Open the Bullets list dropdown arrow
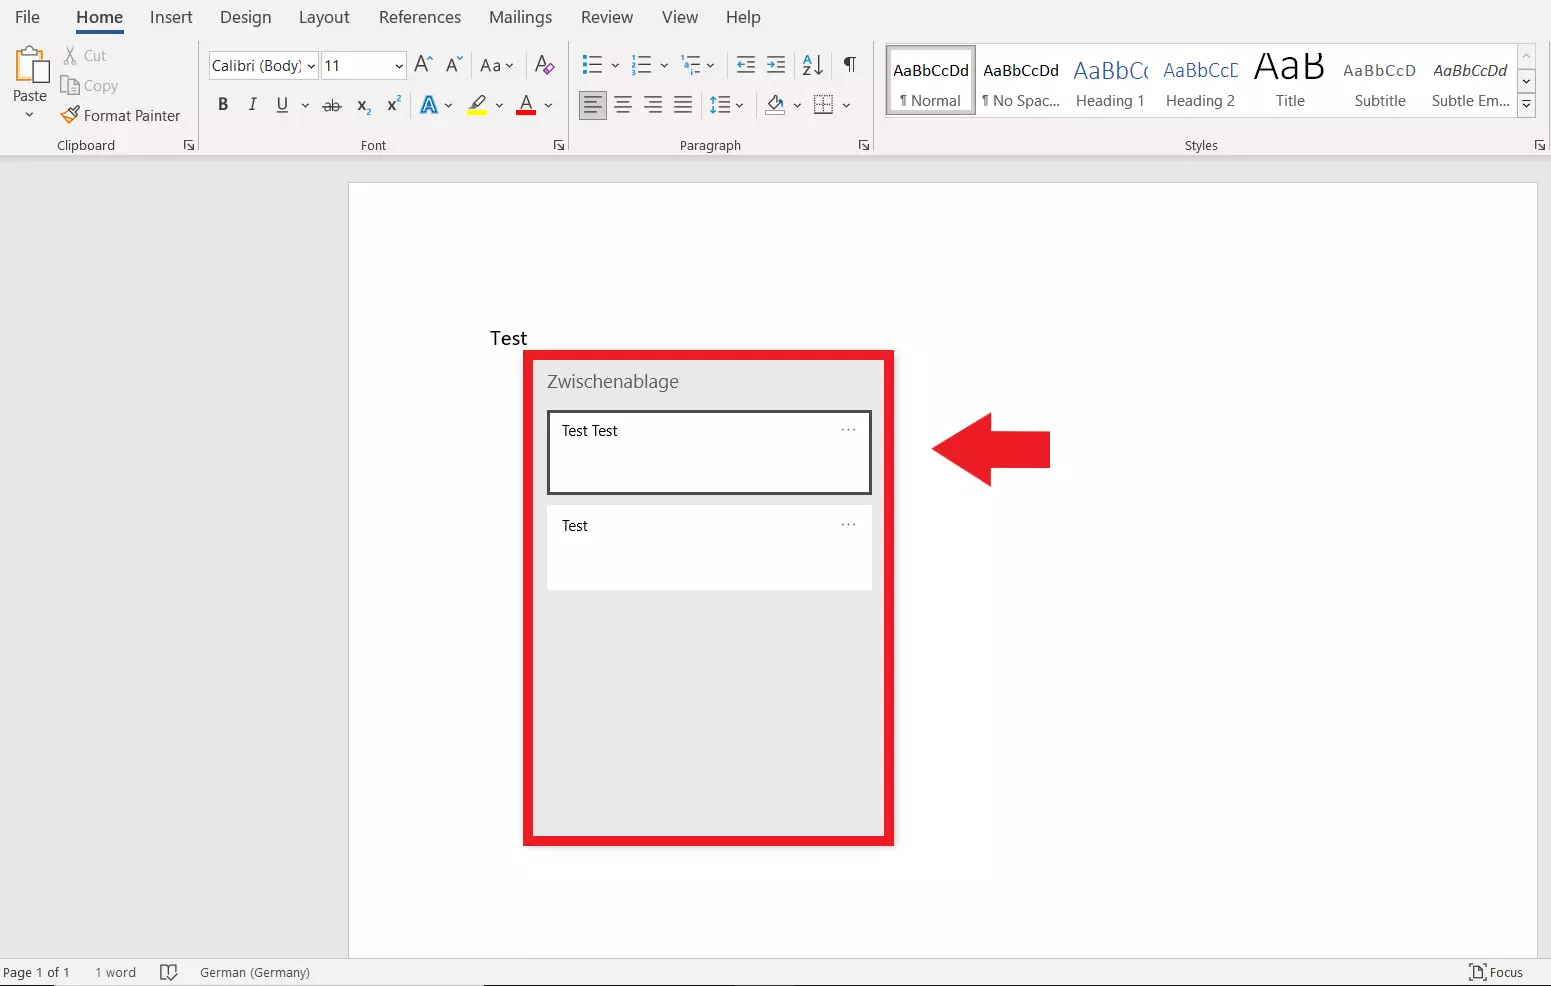 tap(614, 65)
